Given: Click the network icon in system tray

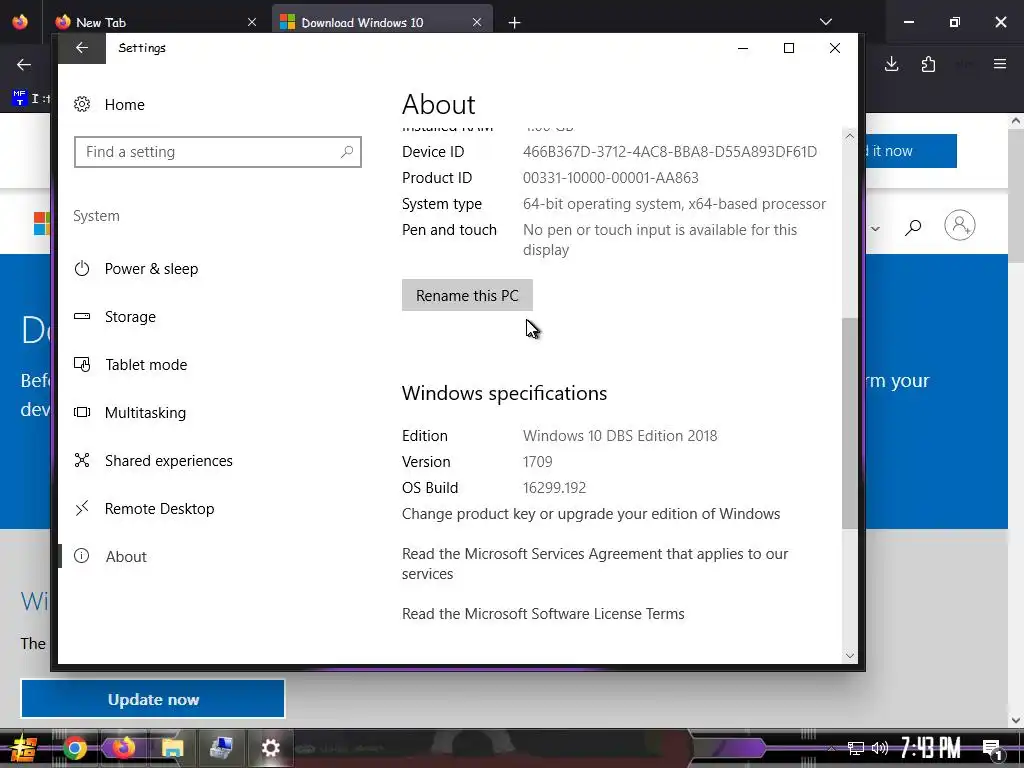Looking at the screenshot, I should click(856, 748).
